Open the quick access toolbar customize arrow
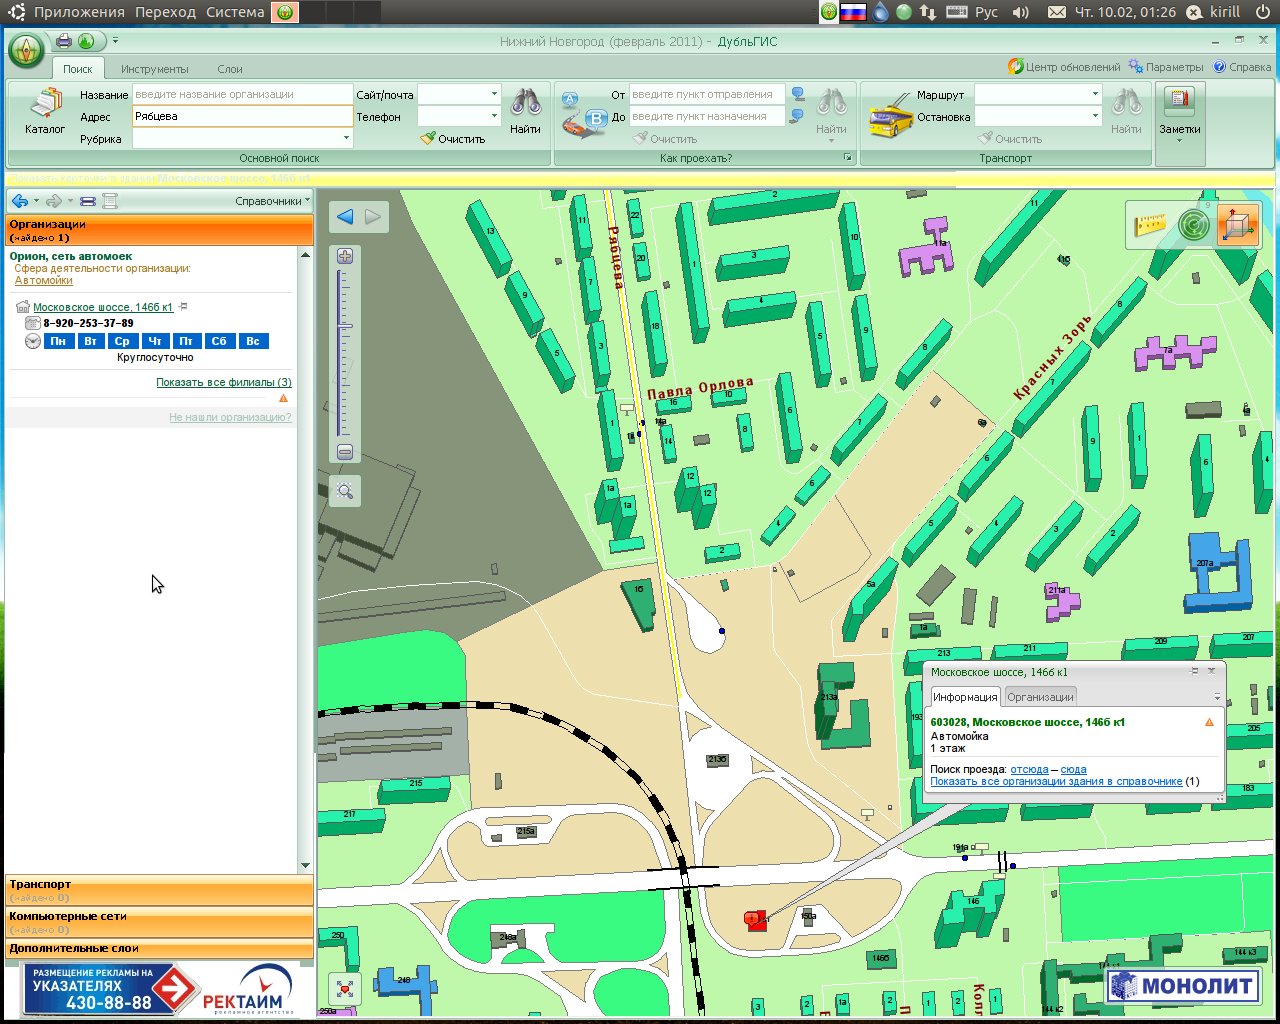The image size is (1280, 1024). click(115, 41)
